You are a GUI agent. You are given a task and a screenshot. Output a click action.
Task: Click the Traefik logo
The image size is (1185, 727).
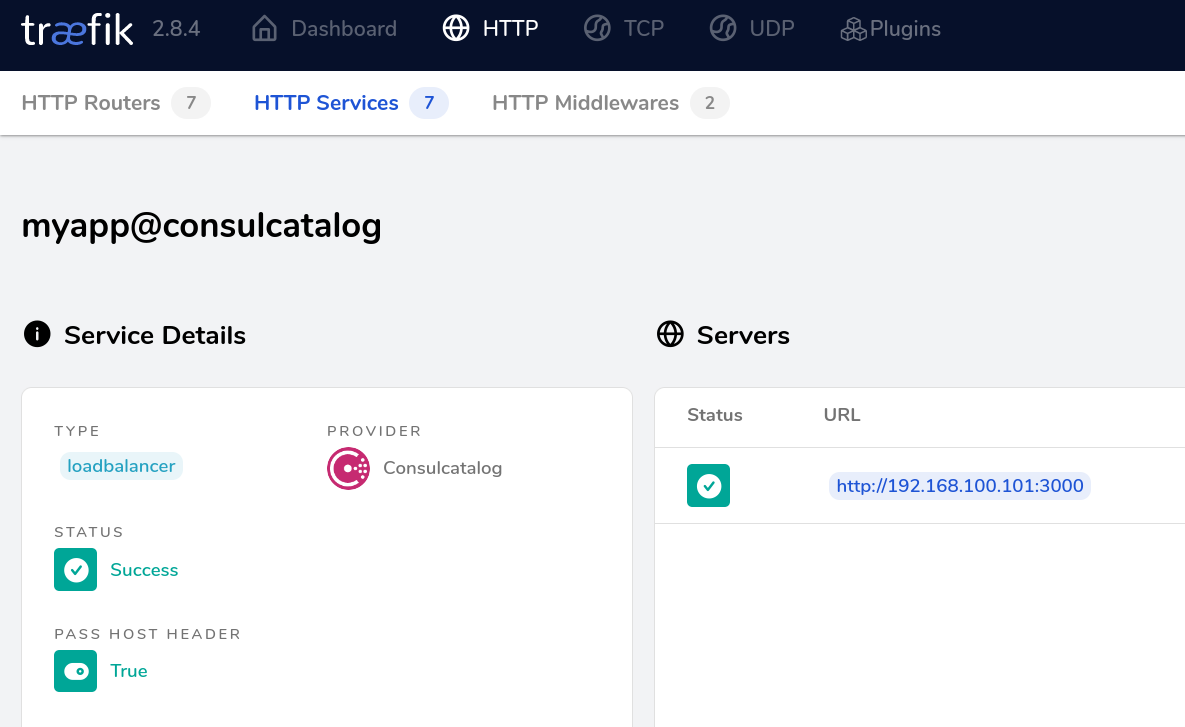pyautogui.click(x=77, y=30)
